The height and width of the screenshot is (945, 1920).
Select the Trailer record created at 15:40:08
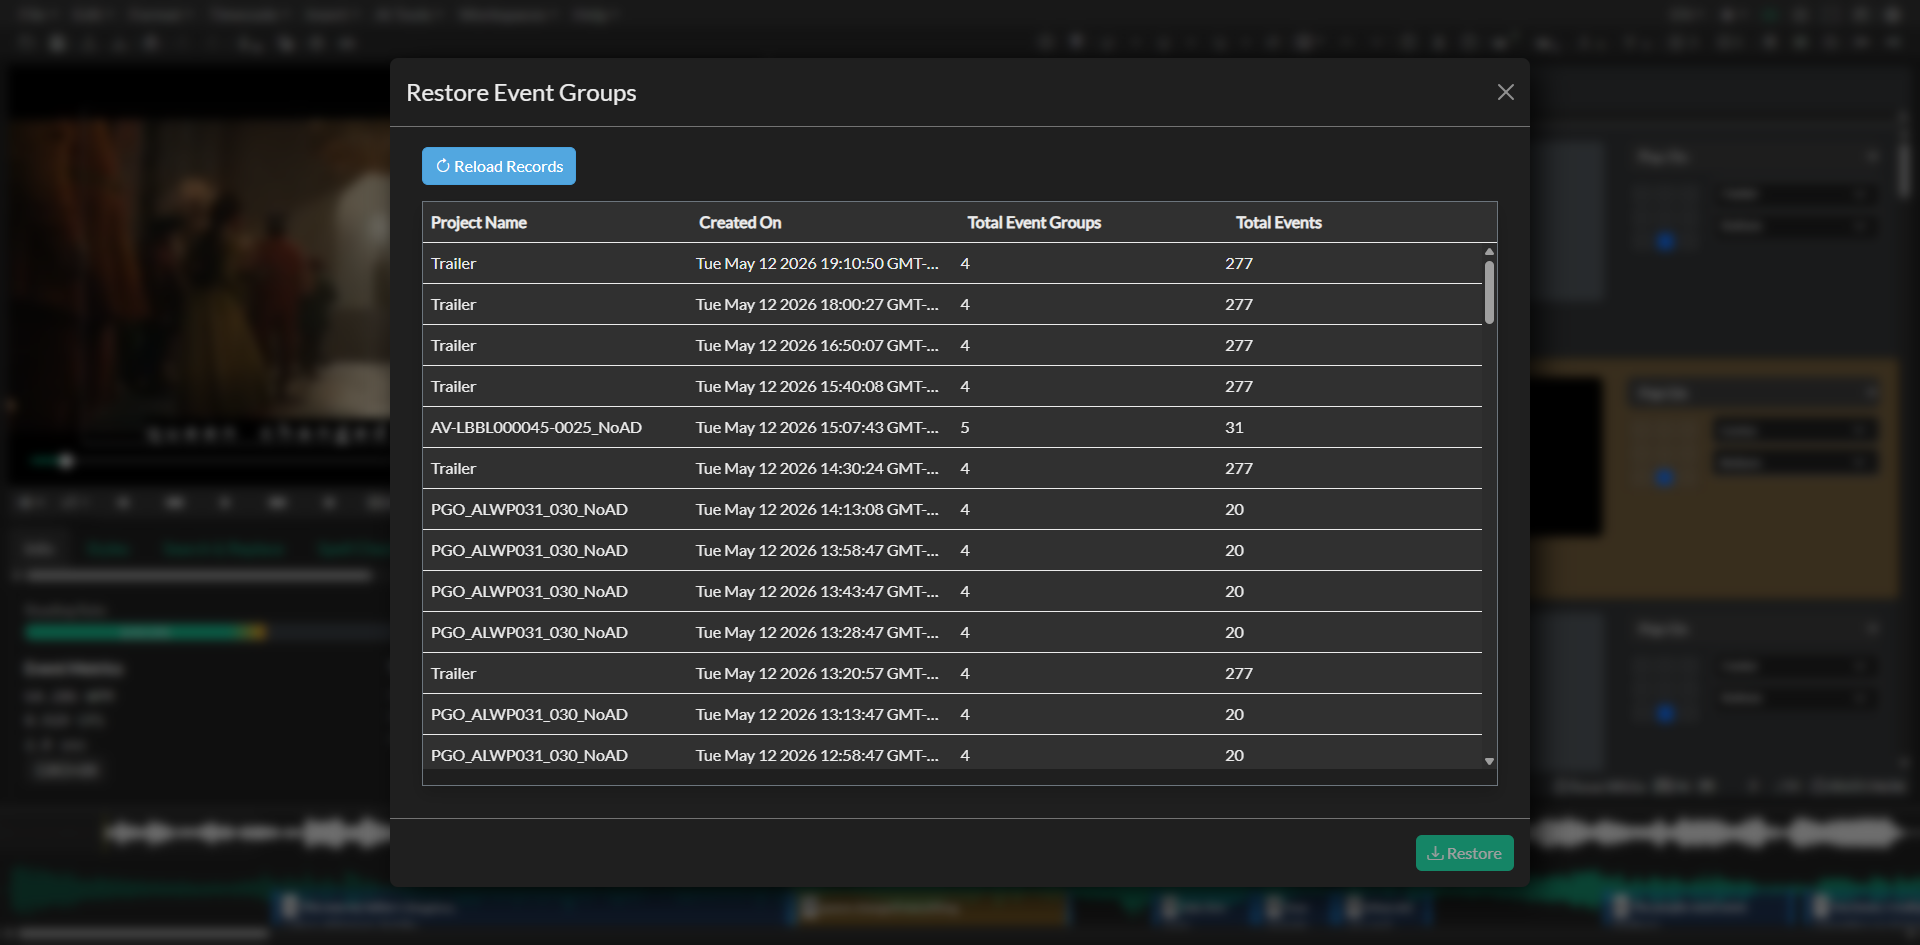point(952,386)
